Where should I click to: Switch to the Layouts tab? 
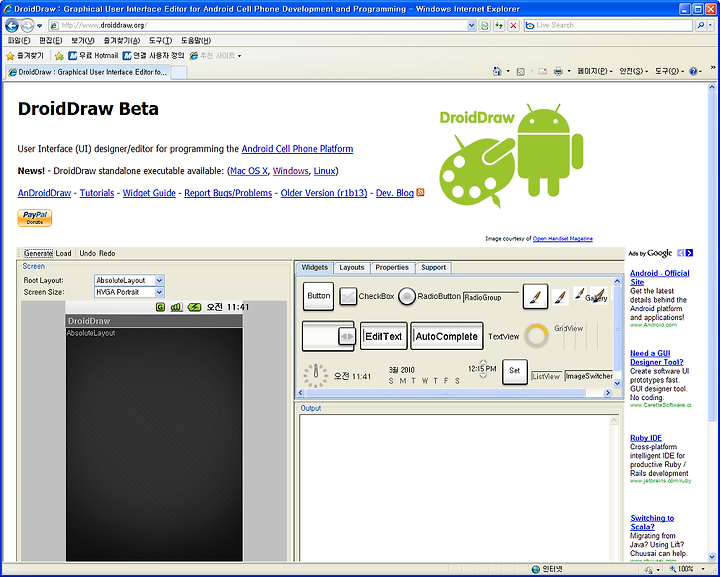point(351,267)
